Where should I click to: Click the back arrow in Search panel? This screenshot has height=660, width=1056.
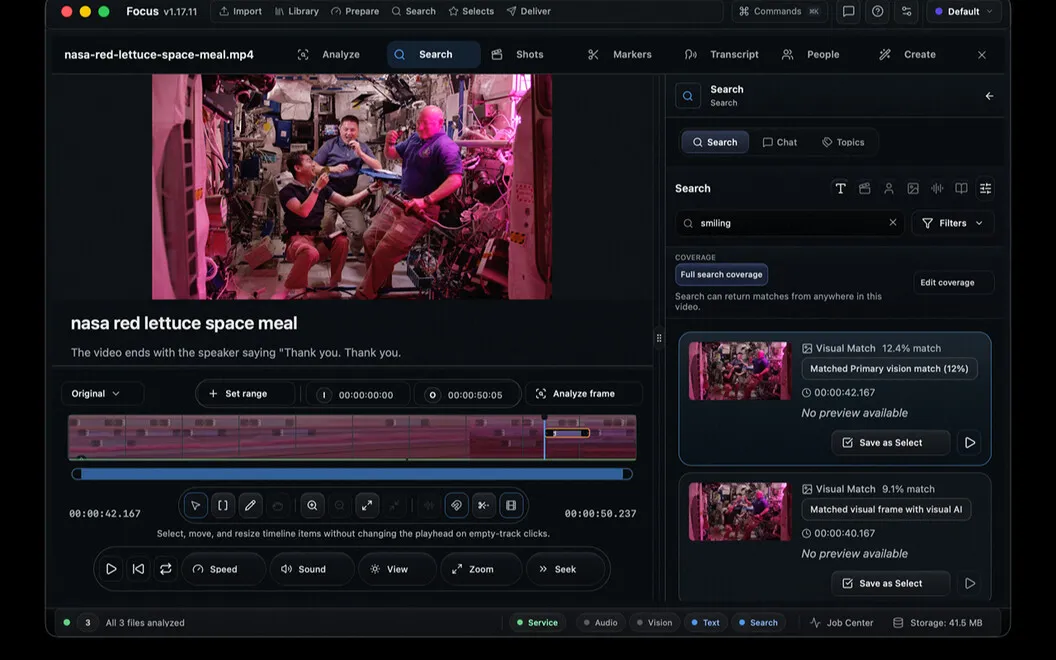click(x=989, y=96)
